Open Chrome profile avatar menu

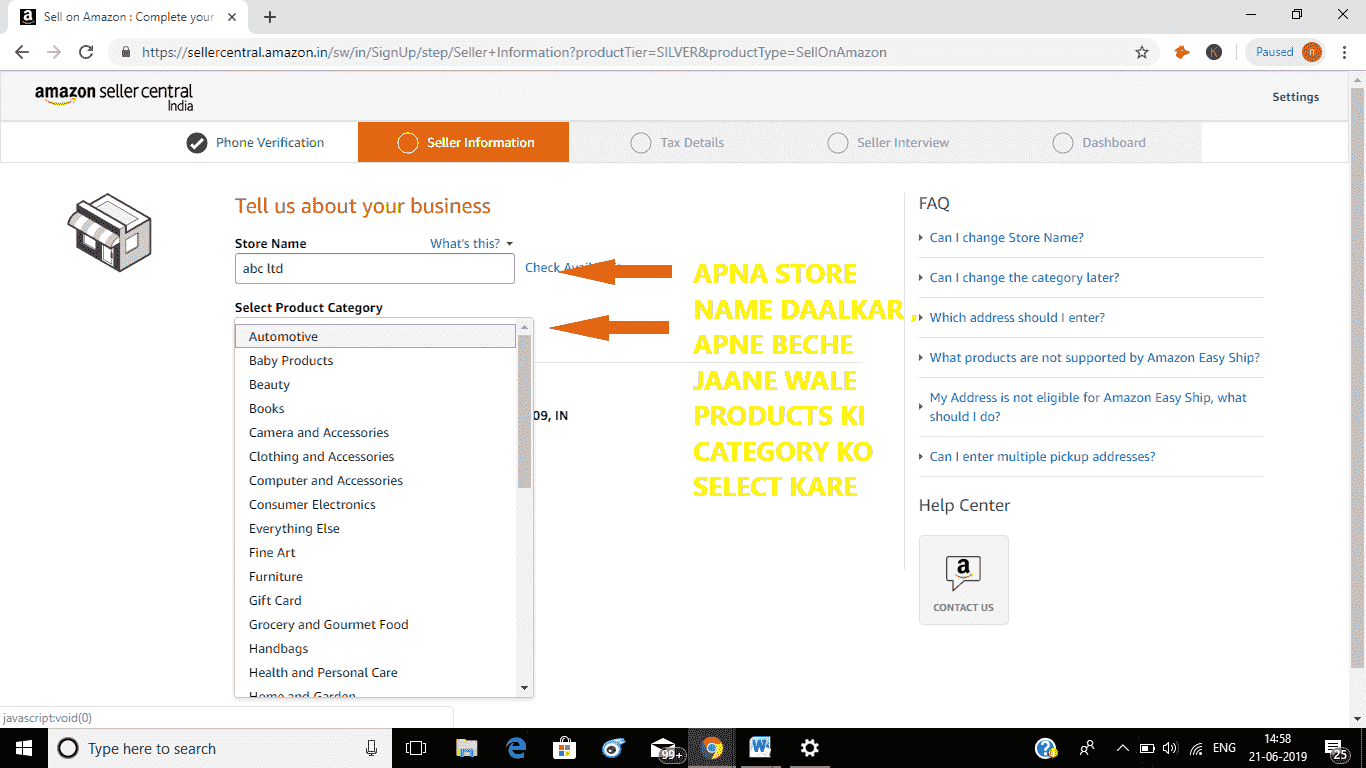[x=1313, y=52]
